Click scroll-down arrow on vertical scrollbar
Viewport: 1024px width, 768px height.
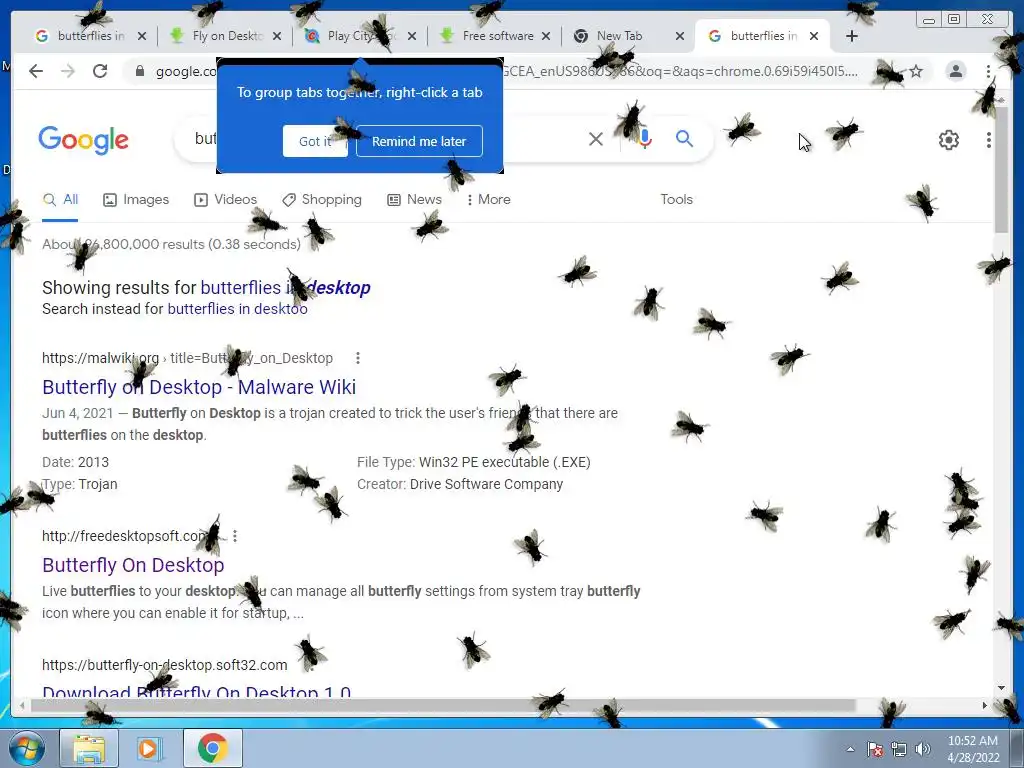pyautogui.click(x=1001, y=687)
